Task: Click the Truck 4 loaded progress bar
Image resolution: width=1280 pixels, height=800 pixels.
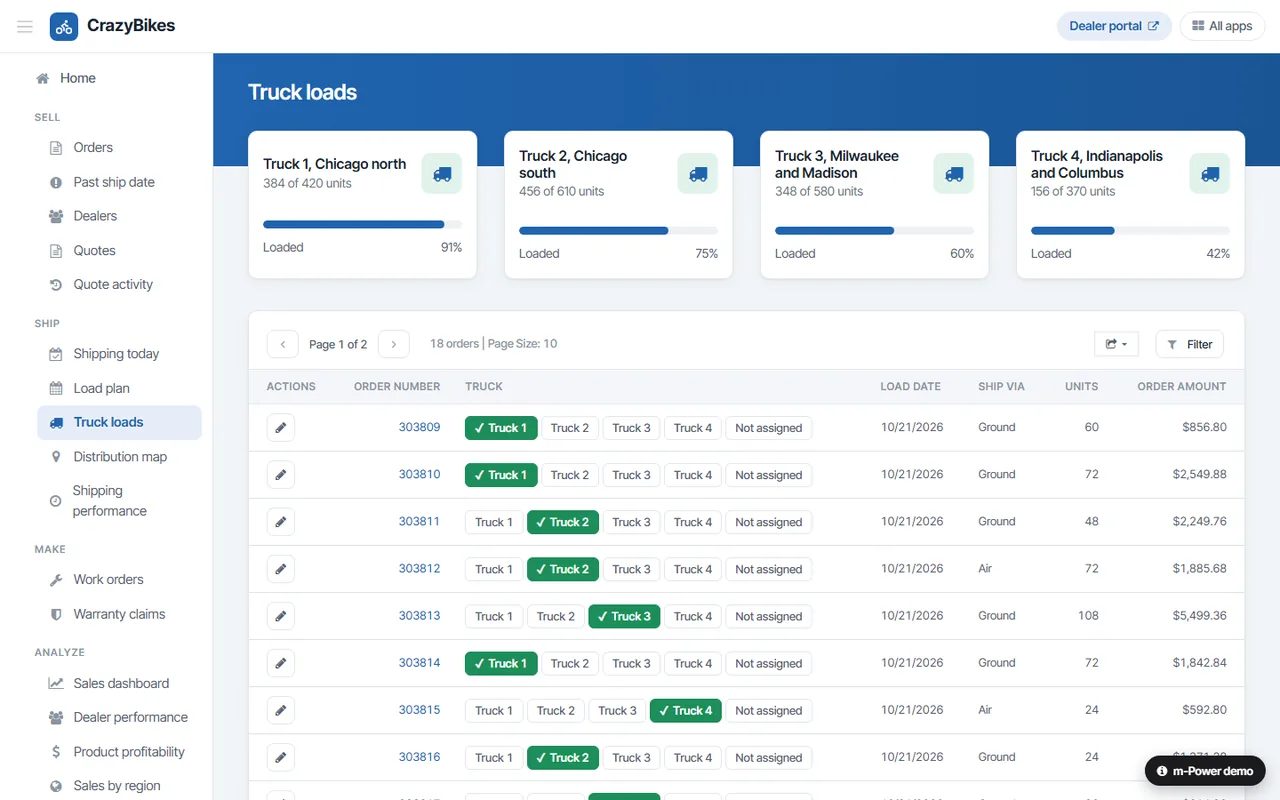Action: 1130,230
